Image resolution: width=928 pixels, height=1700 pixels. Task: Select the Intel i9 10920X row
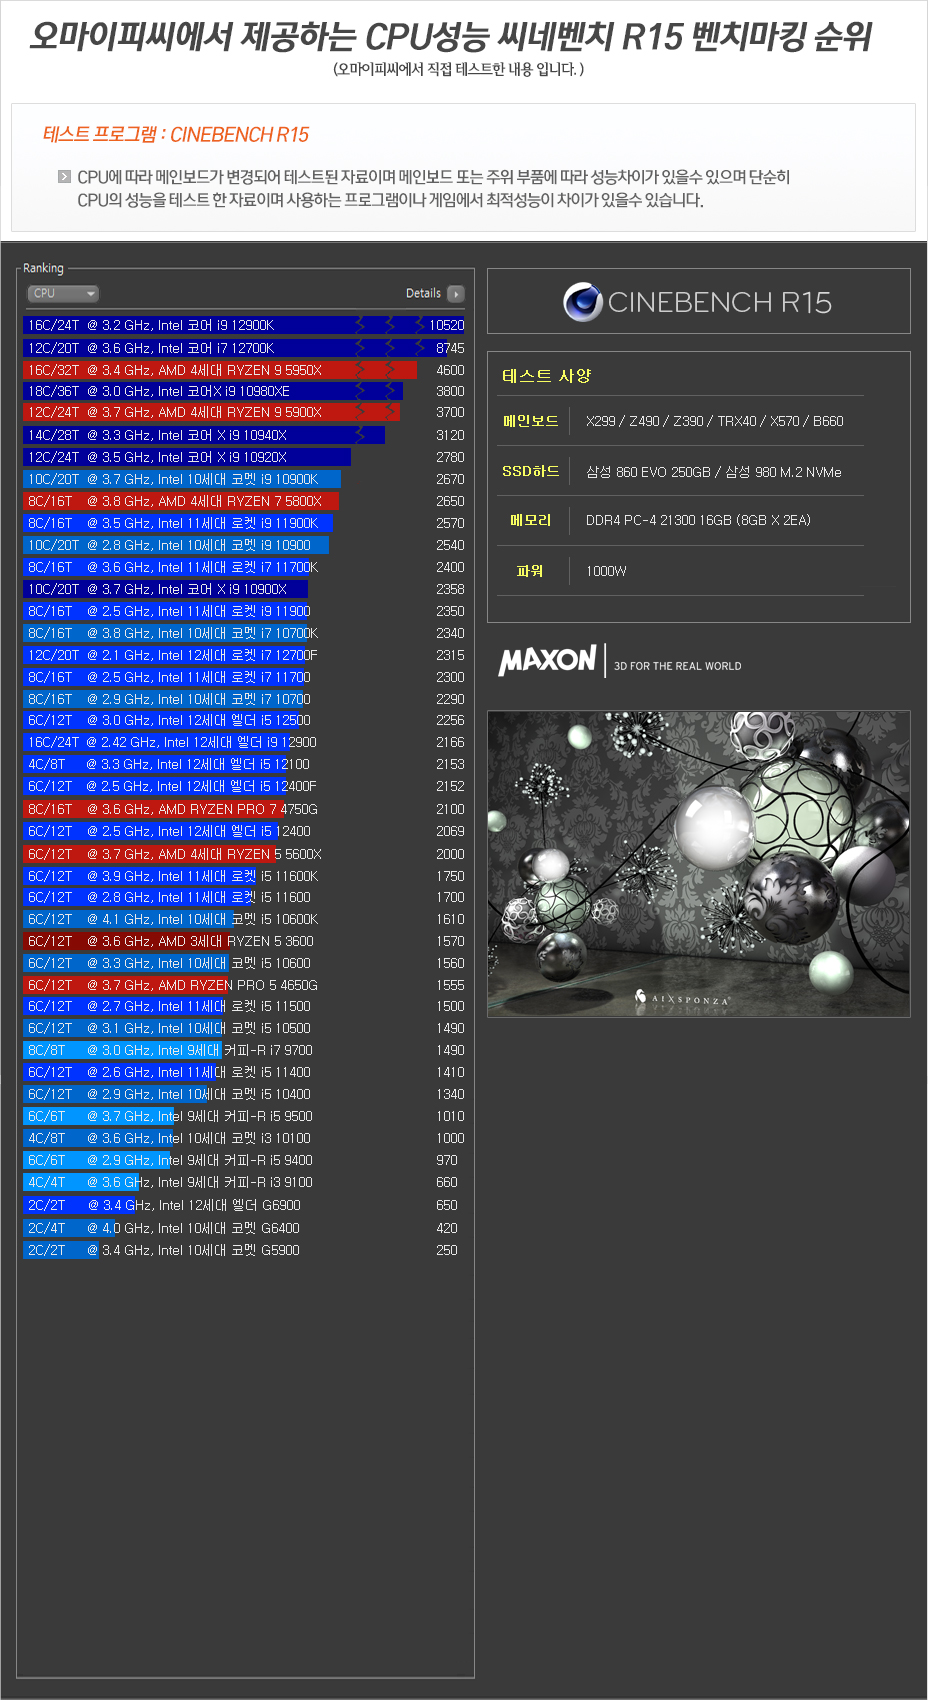pyautogui.click(x=244, y=457)
